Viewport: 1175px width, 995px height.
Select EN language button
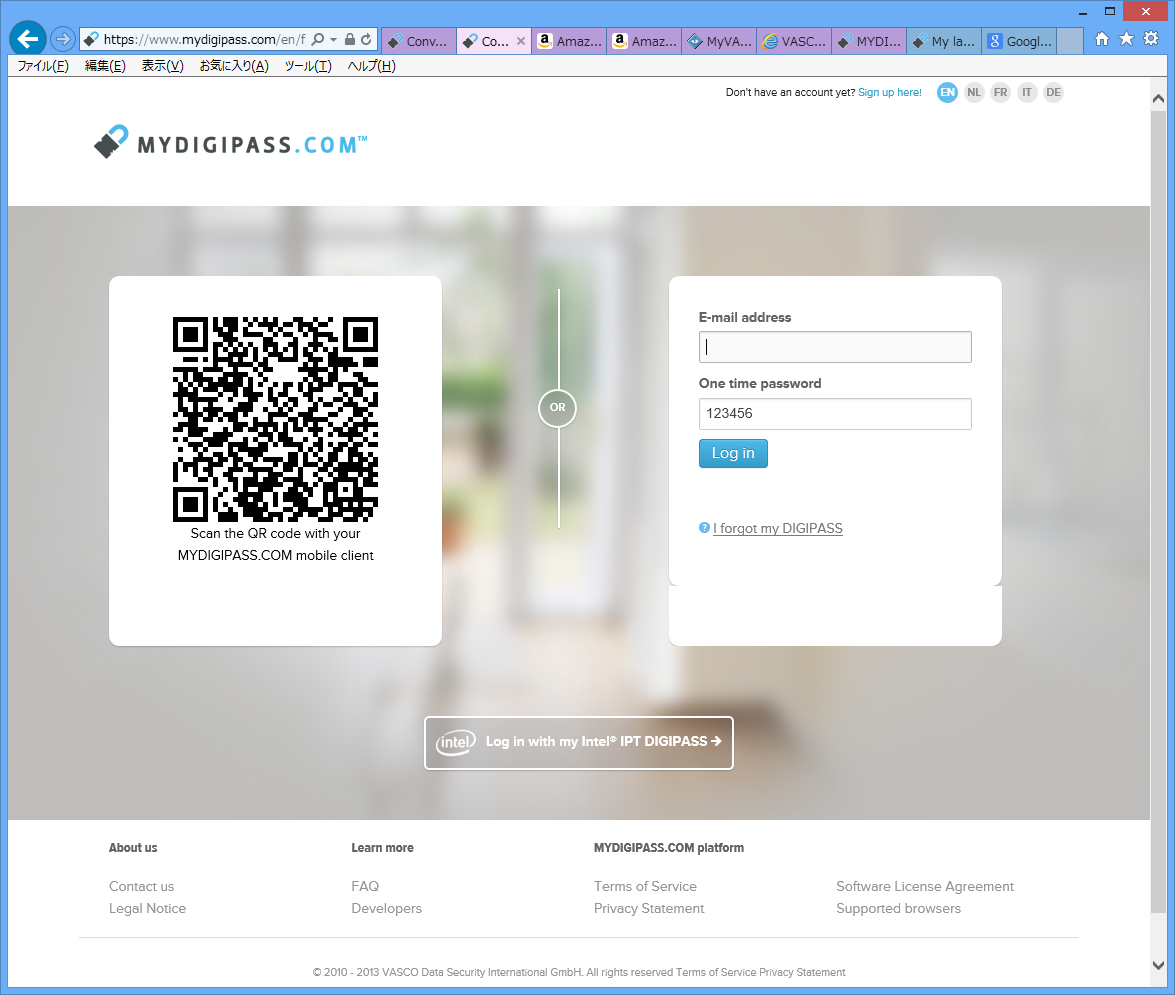[x=947, y=92]
